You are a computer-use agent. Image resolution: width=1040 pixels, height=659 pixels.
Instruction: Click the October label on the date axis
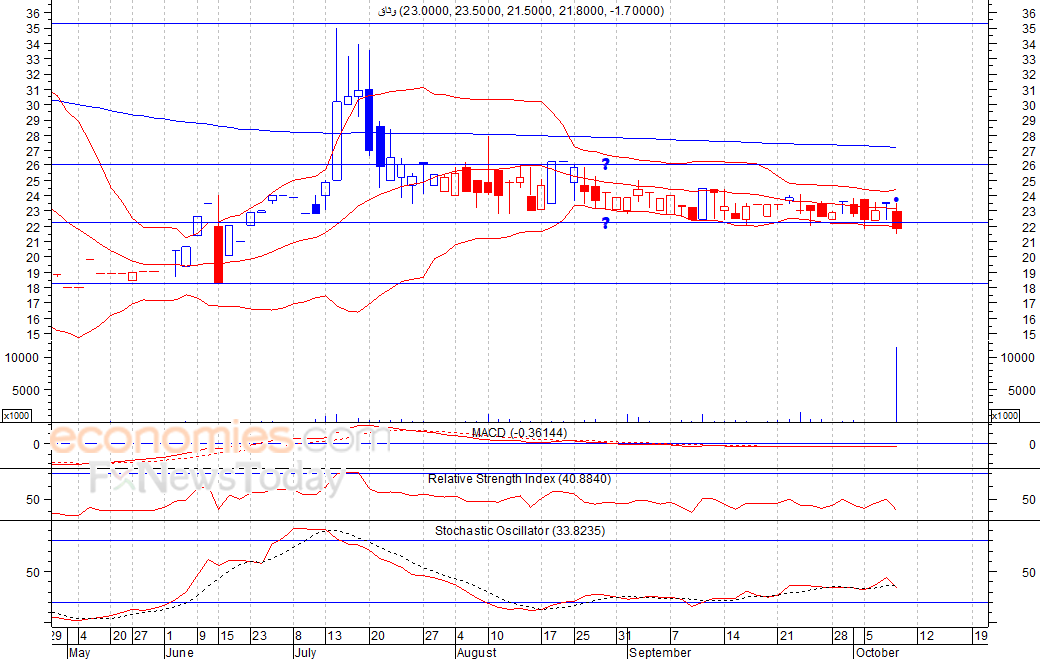[x=876, y=652]
